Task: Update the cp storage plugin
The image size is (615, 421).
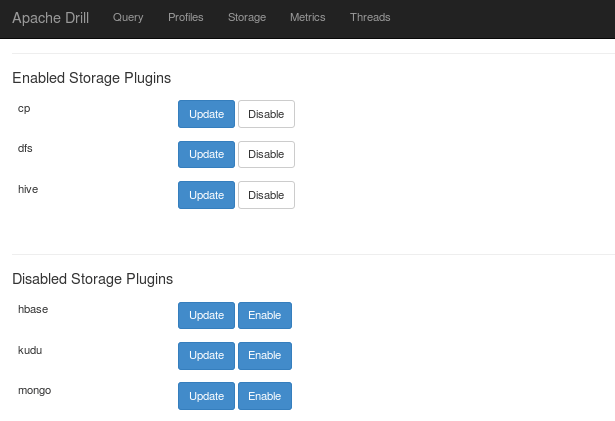Action: click(x=206, y=114)
